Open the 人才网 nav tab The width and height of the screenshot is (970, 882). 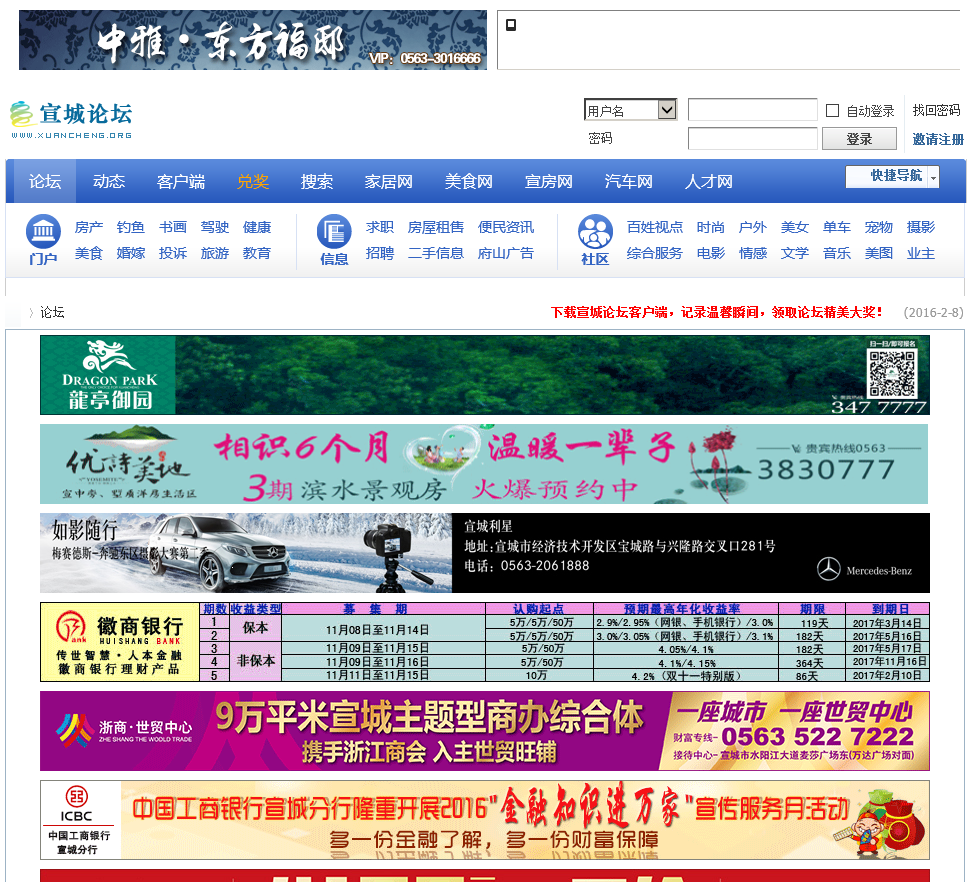pos(708,181)
